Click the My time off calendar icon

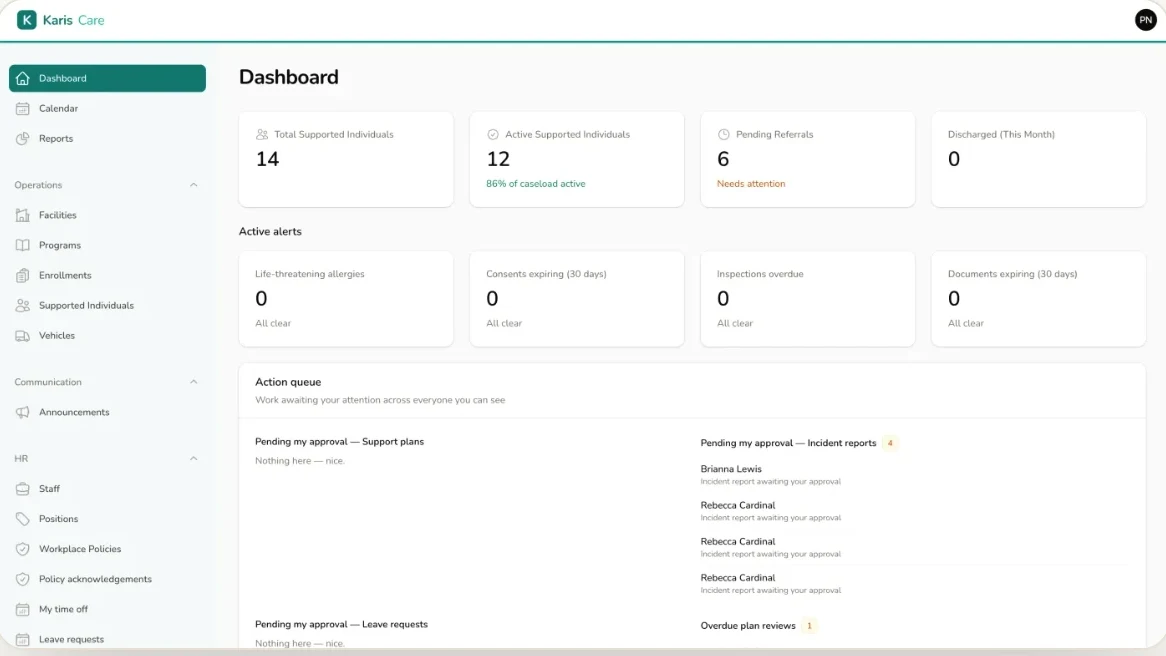23,609
